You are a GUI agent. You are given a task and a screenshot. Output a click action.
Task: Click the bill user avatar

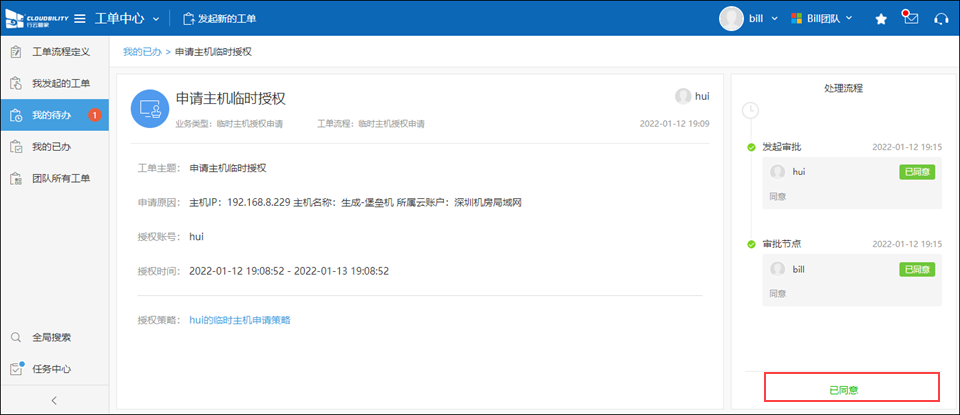pos(731,19)
